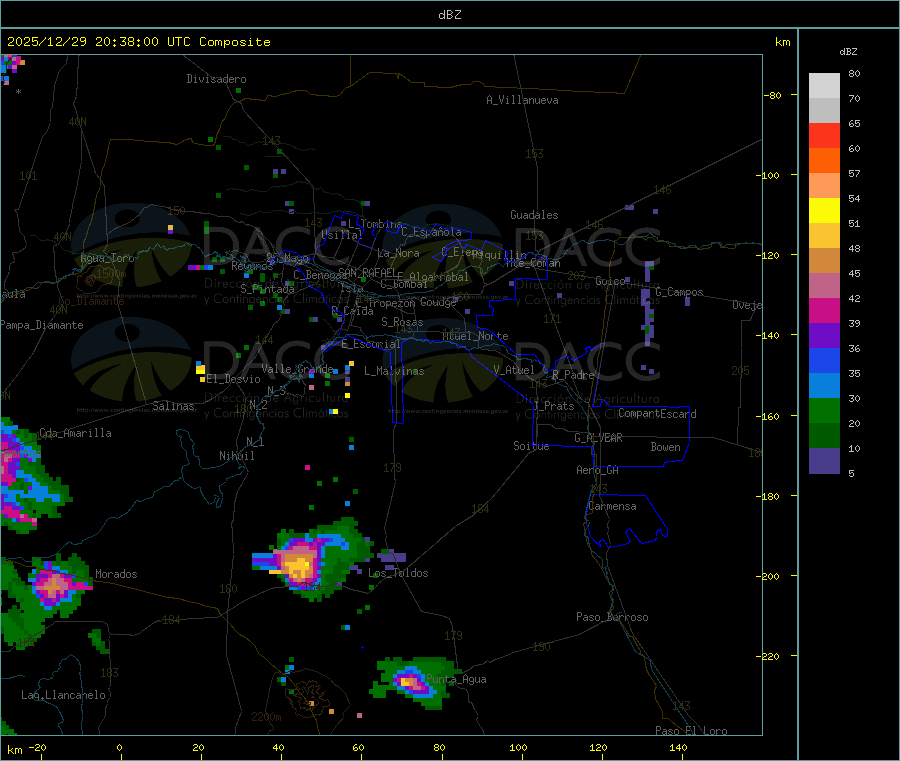Click the -20 km horizontal axis tick

click(38, 747)
